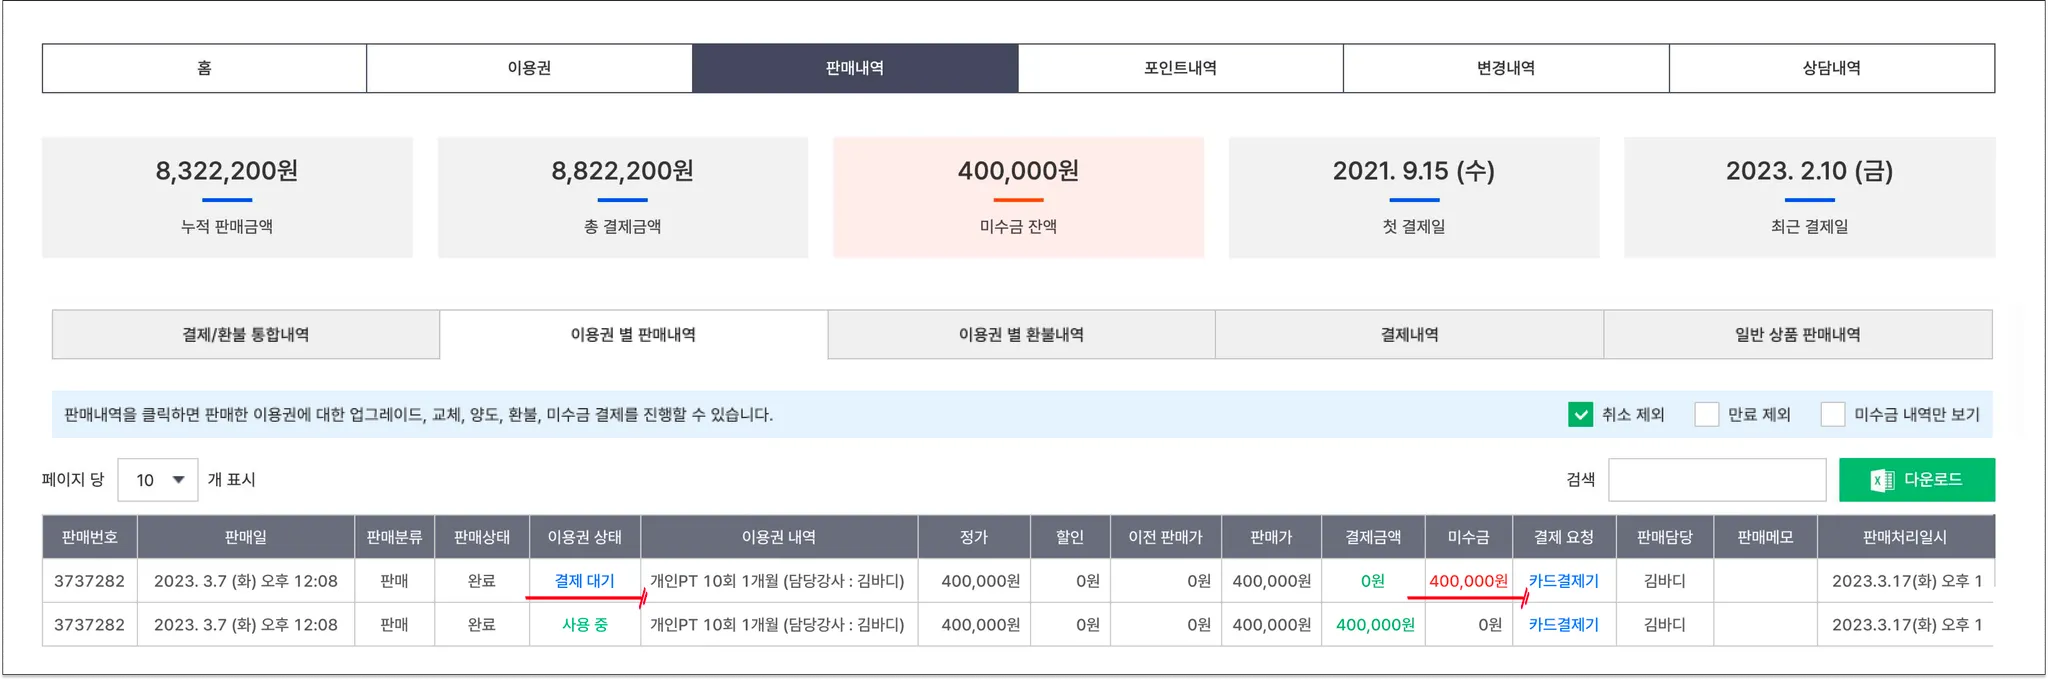Toggle the 취소 제외 checkbox
Image resolution: width=2048 pixels, height=680 pixels.
click(1580, 415)
